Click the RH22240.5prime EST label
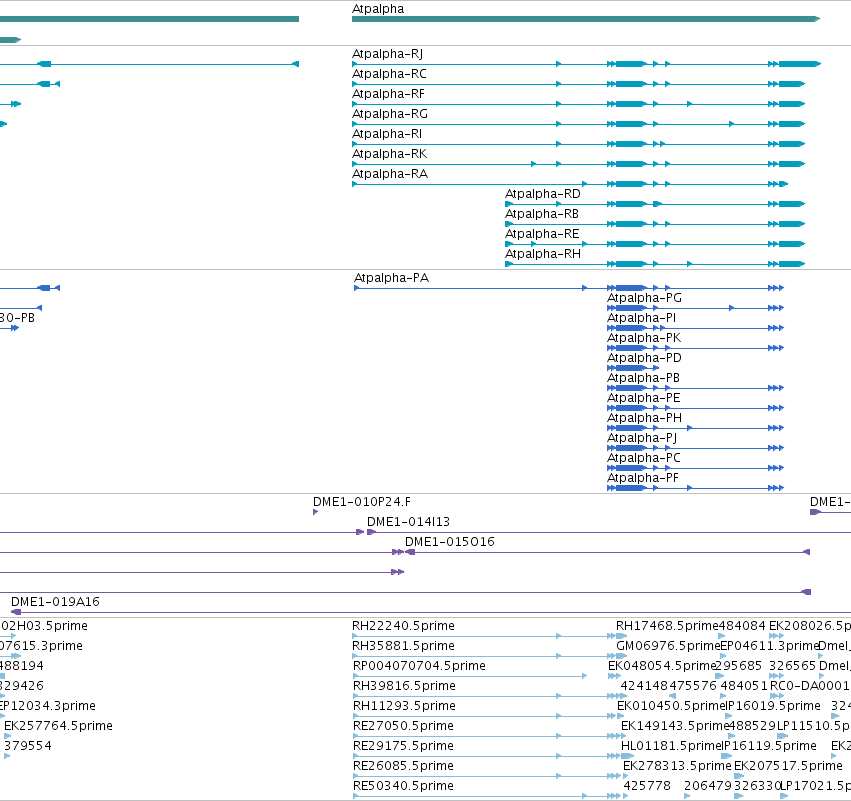Screen dimensions: 851x801 [x=403, y=626]
